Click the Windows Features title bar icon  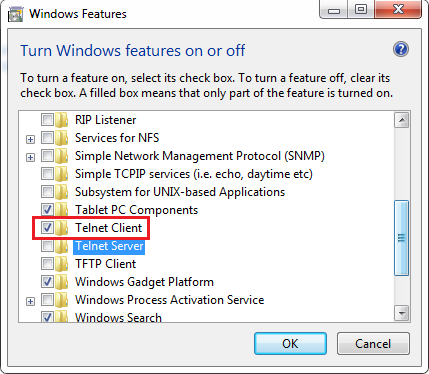(15, 14)
